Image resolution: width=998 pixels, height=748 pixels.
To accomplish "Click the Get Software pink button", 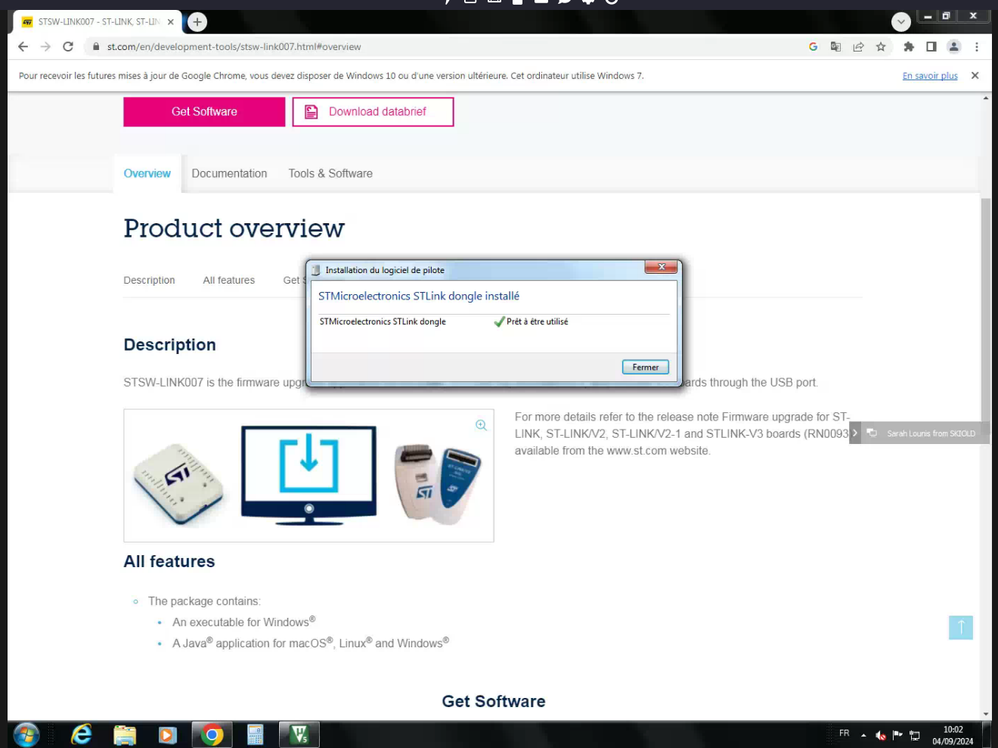I will coord(204,111).
